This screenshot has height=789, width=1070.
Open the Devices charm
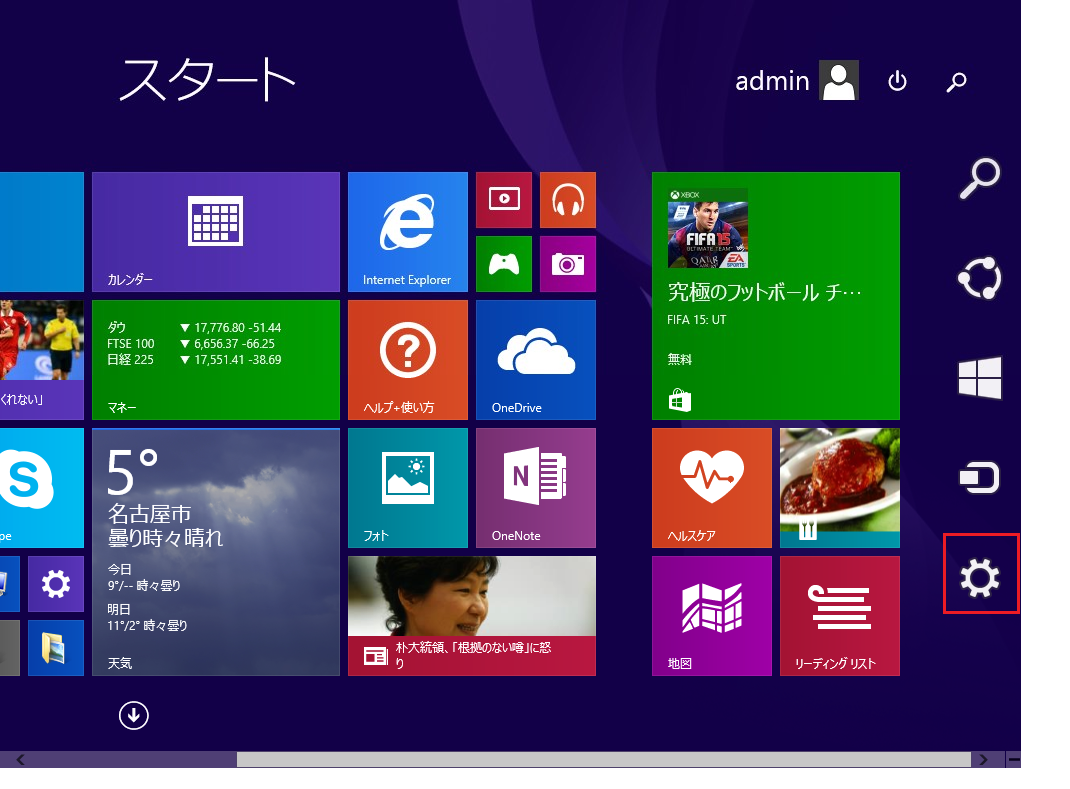979,478
